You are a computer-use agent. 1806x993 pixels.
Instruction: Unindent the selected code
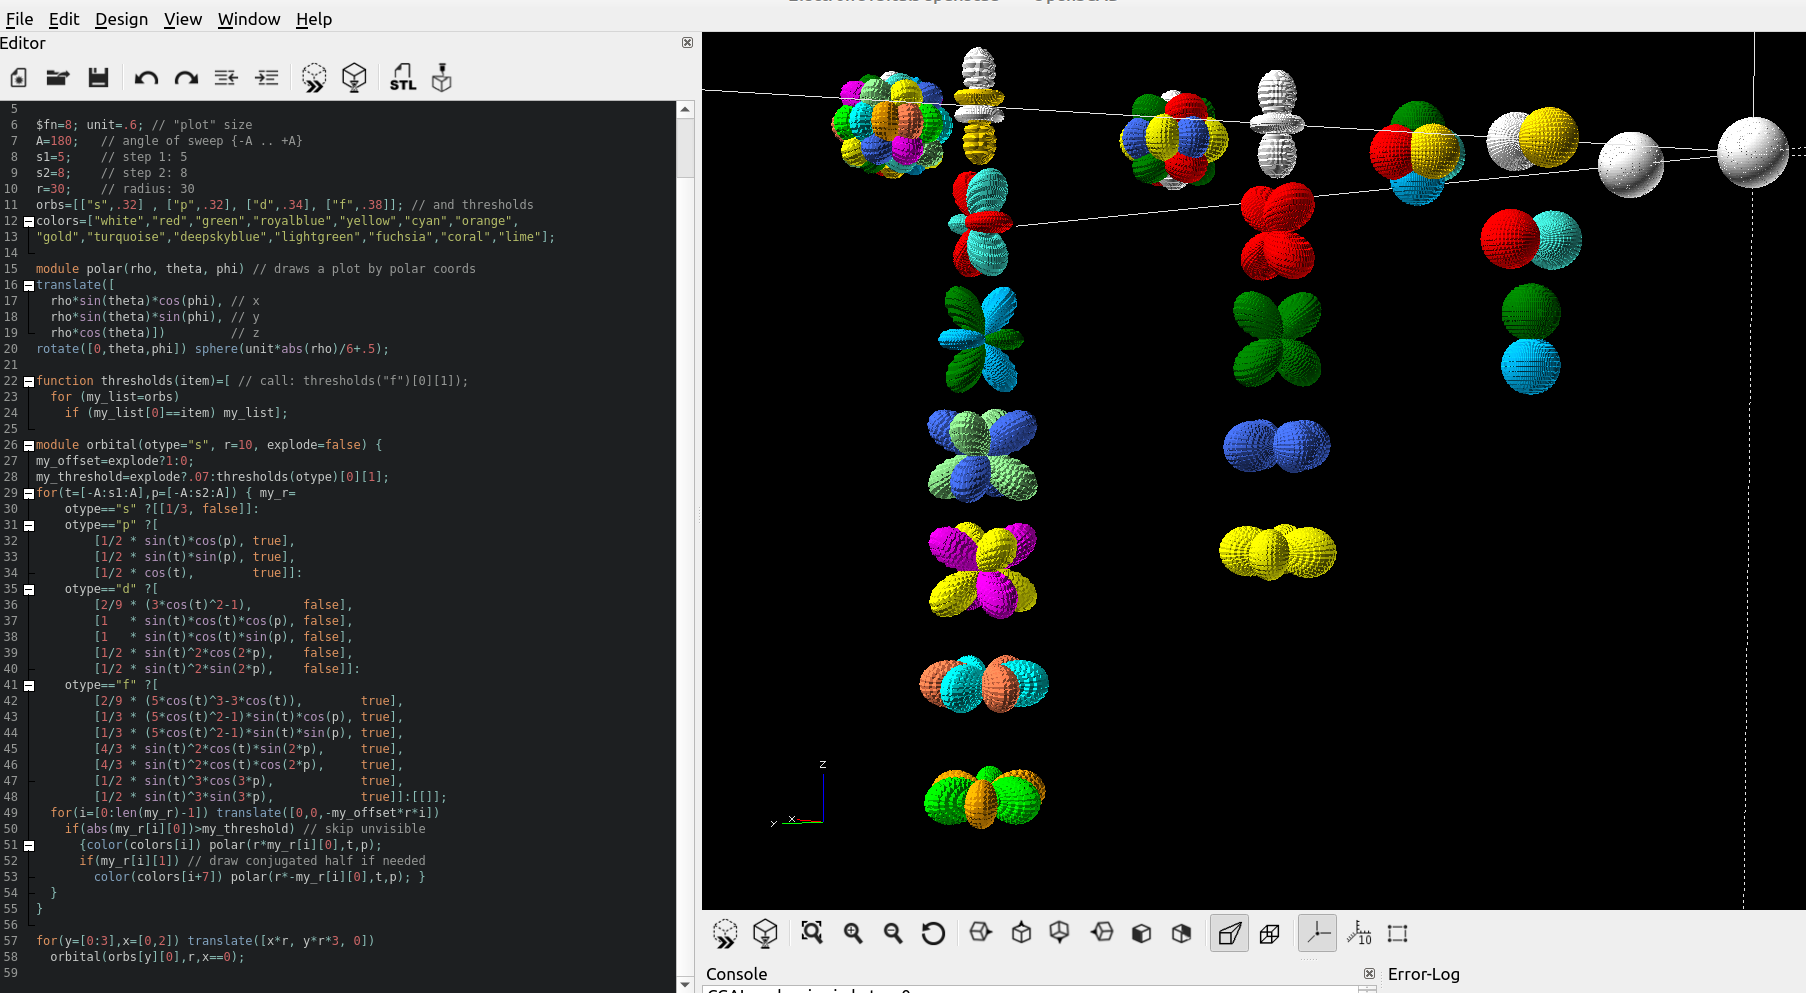point(226,78)
